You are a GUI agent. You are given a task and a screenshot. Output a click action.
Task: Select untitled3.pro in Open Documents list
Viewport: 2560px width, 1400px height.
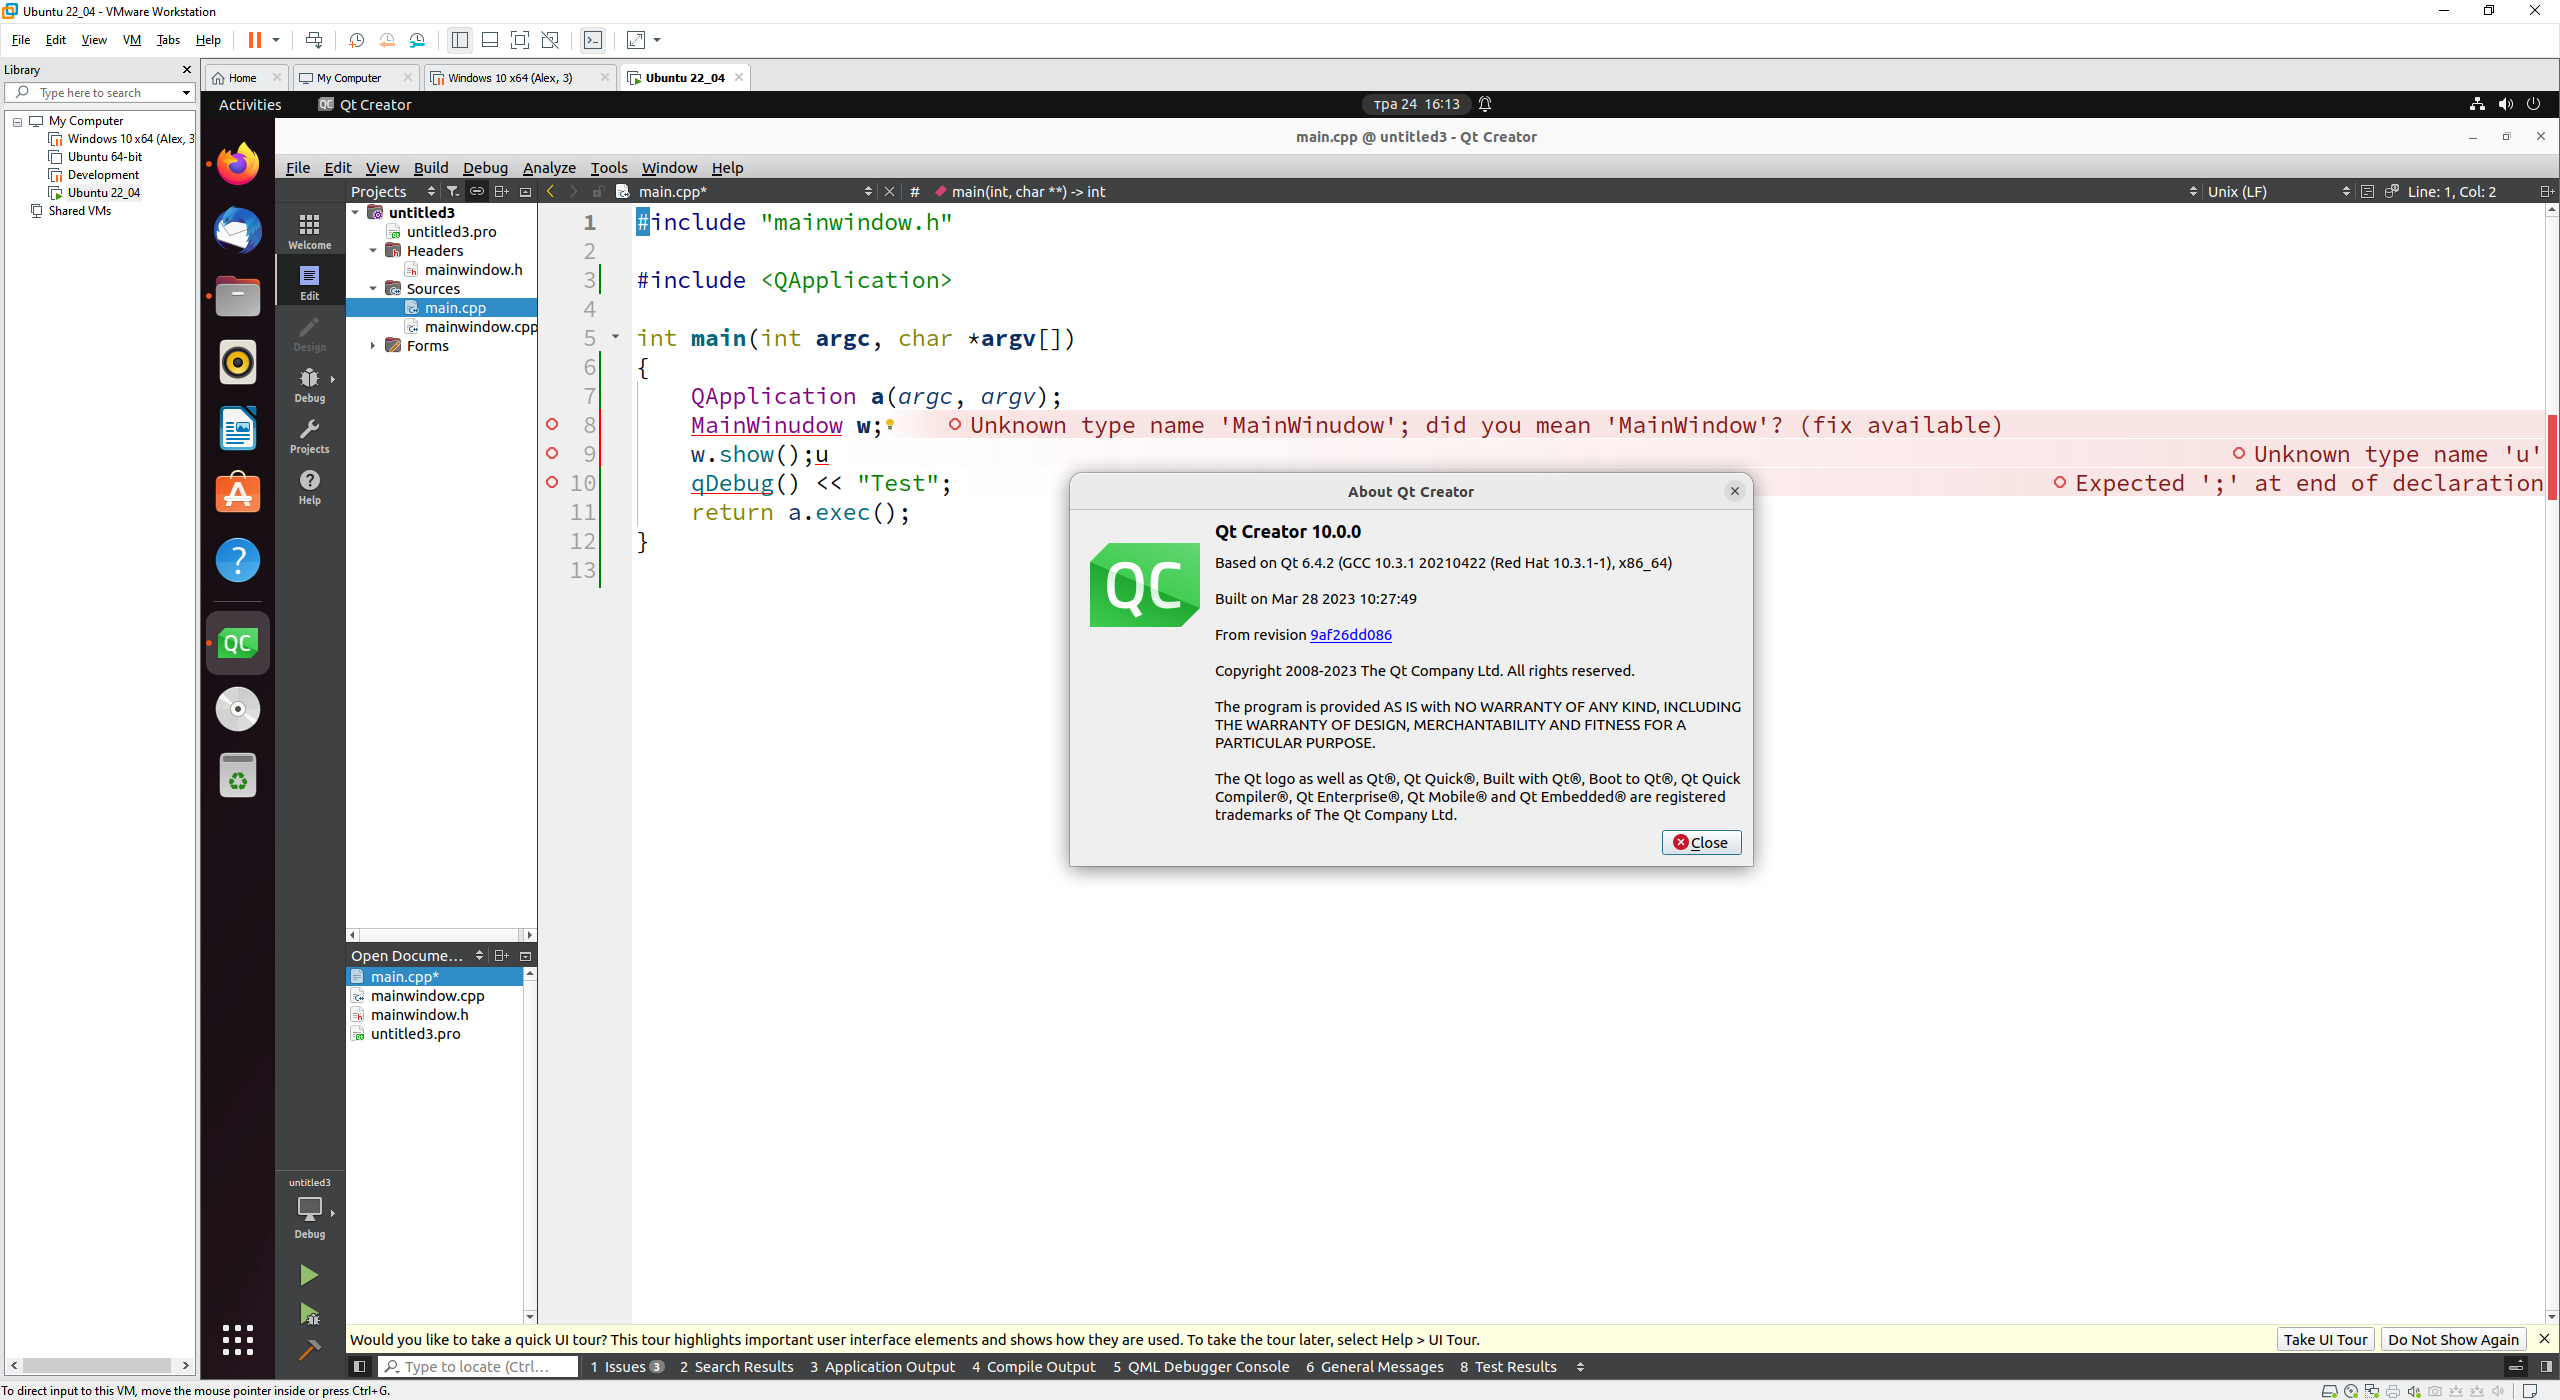click(x=415, y=1033)
